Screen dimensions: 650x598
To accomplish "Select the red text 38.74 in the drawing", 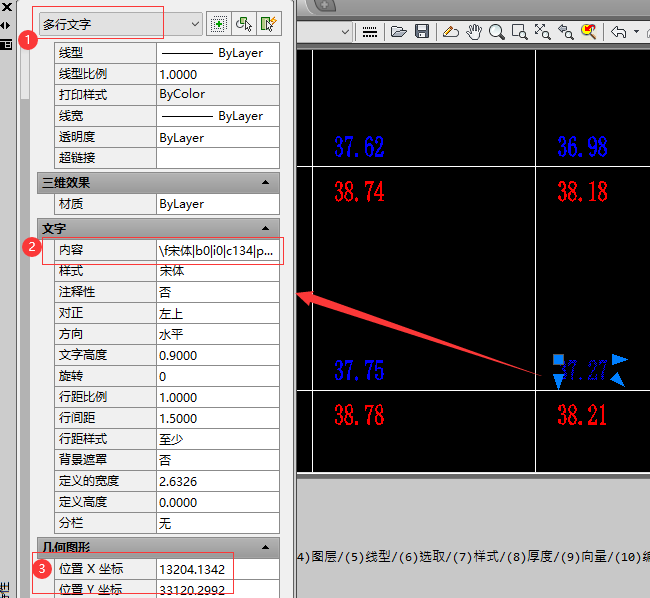I will pyautogui.click(x=359, y=192).
